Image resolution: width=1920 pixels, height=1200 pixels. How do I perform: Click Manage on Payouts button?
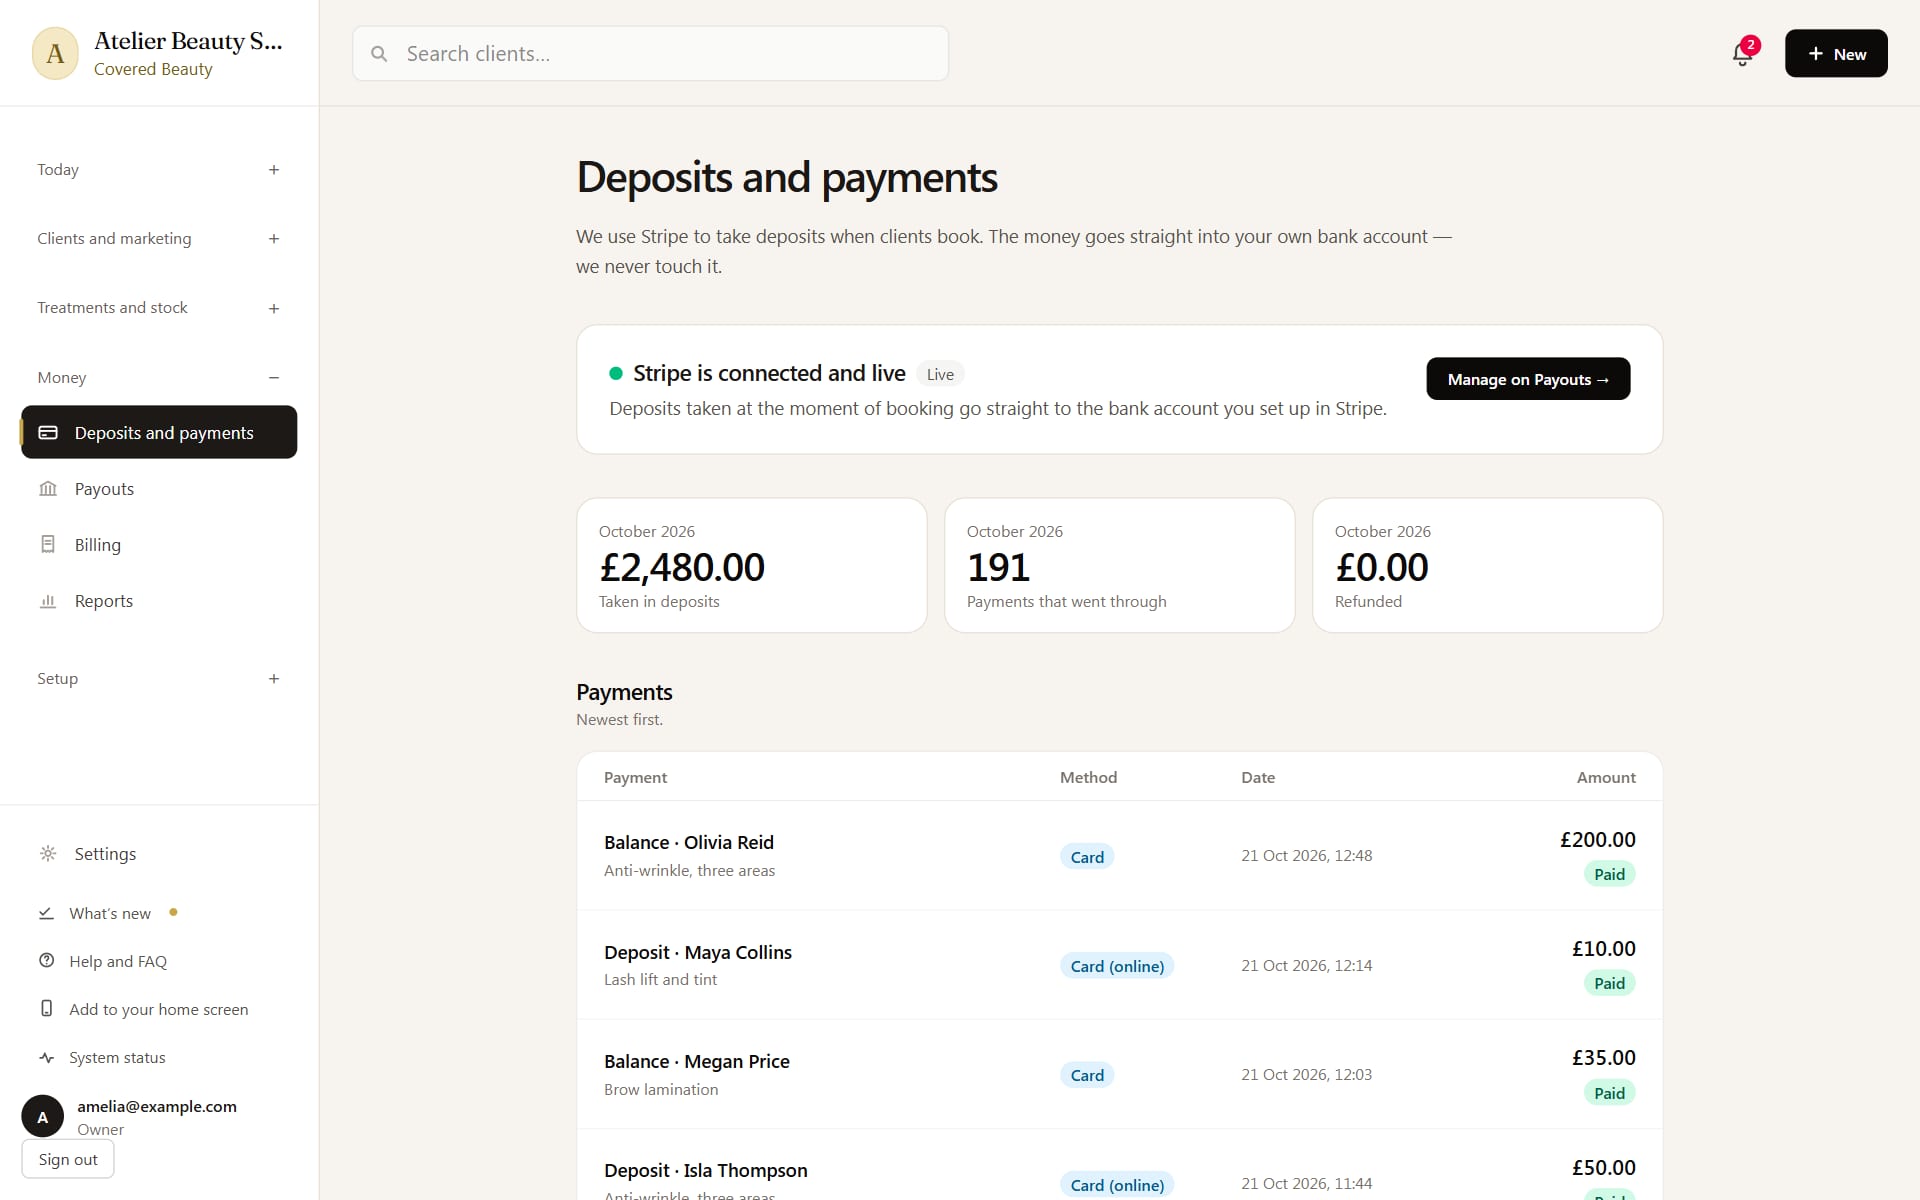tap(1528, 379)
